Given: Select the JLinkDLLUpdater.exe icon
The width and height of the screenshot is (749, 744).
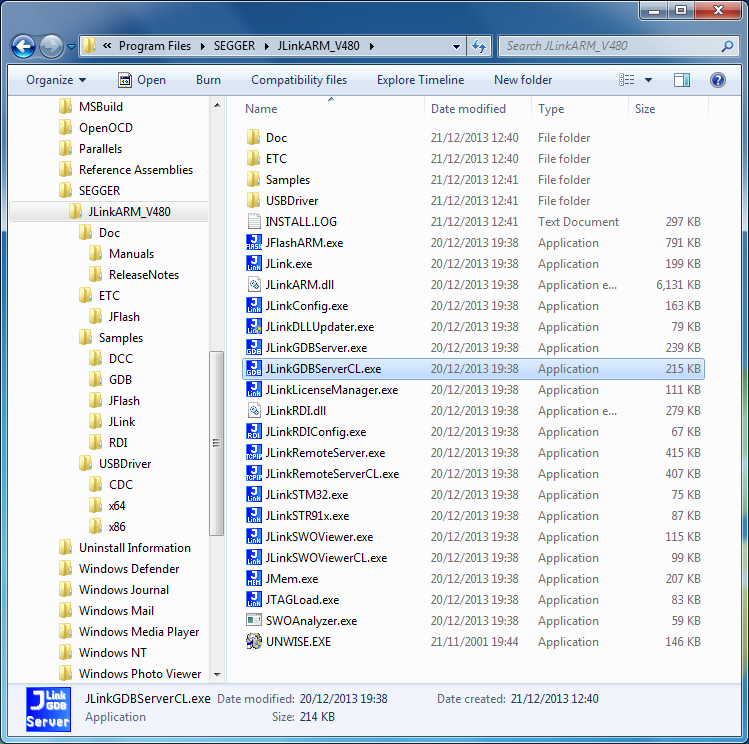Looking at the screenshot, I should 254,327.
